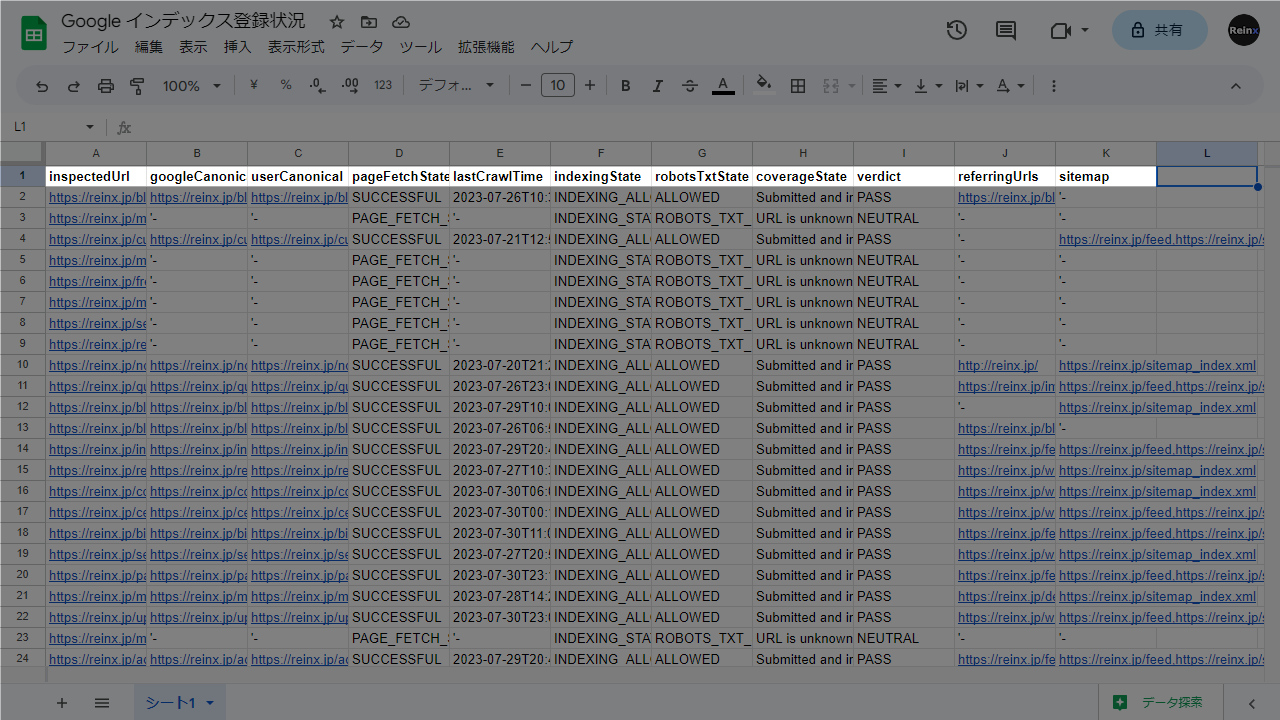Select the シート1 sheet tab

(x=180, y=703)
